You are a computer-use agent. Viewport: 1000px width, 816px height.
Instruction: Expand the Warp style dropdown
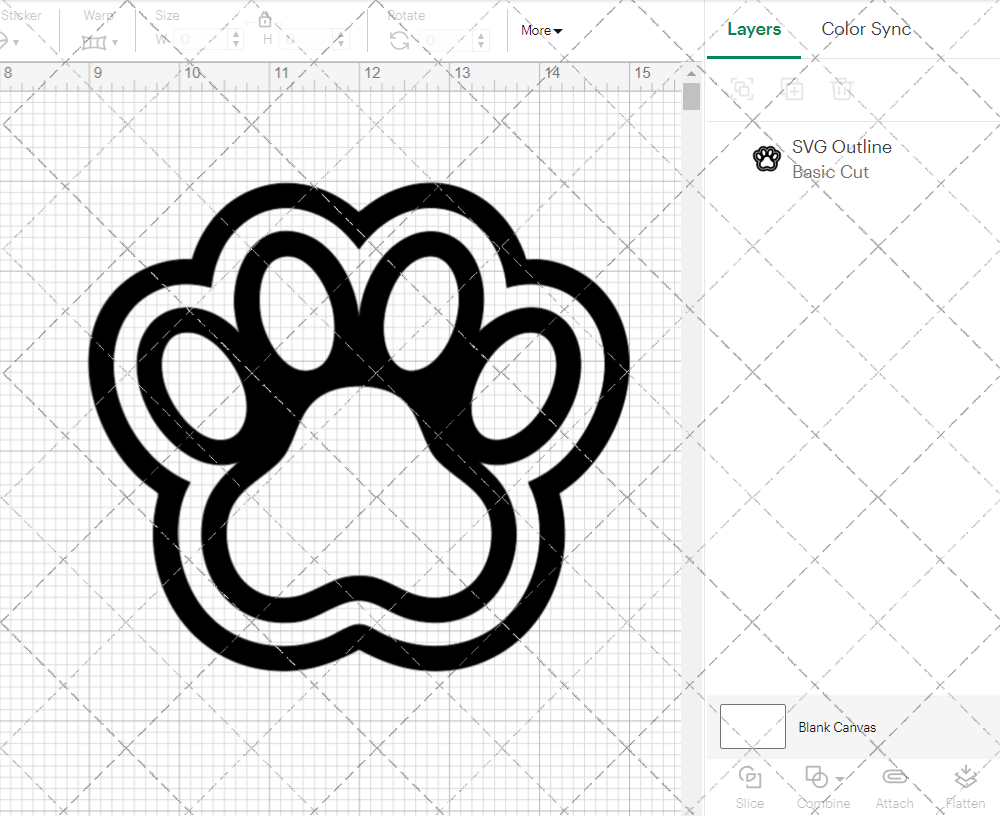coord(116,43)
